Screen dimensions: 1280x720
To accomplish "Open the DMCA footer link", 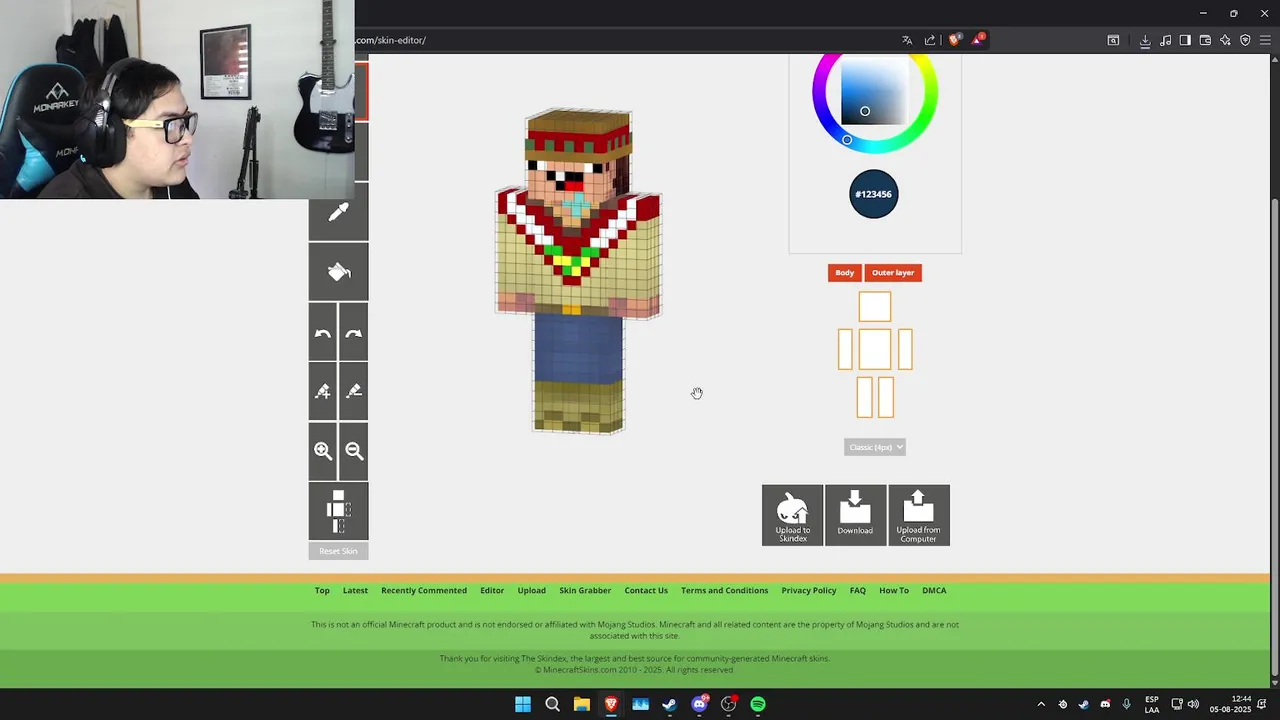I will click(934, 590).
